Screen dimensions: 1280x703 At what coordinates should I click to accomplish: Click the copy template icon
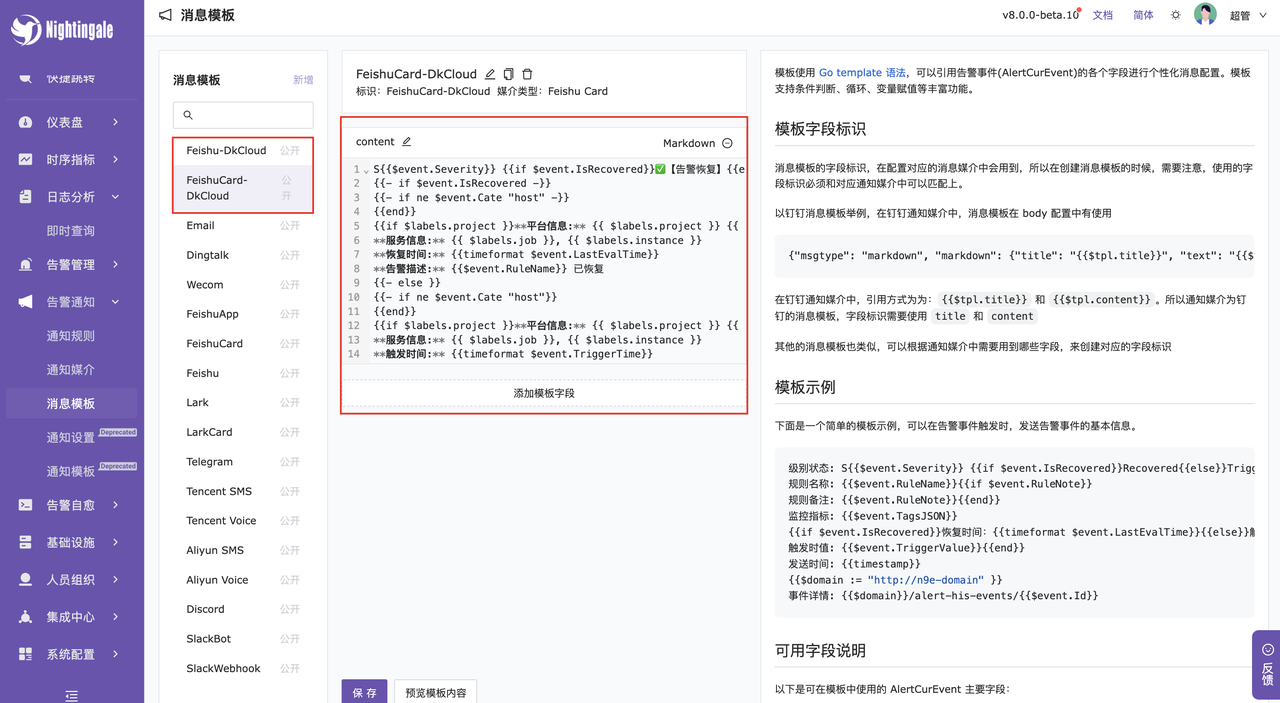pyautogui.click(x=509, y=74)
